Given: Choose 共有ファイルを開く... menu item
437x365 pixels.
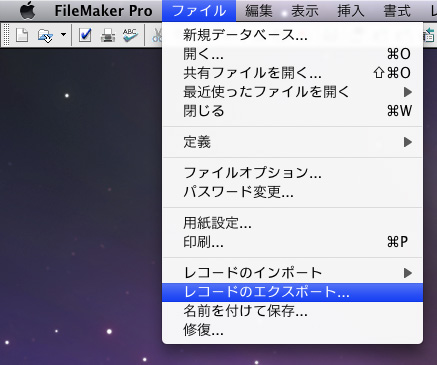Looking at the screenshot, I should pos(292,73).
